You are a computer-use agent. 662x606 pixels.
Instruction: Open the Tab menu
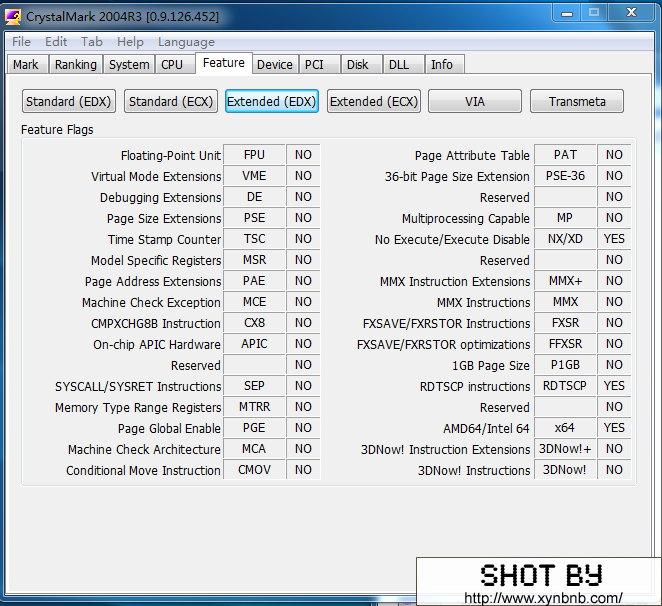(92, 42)
